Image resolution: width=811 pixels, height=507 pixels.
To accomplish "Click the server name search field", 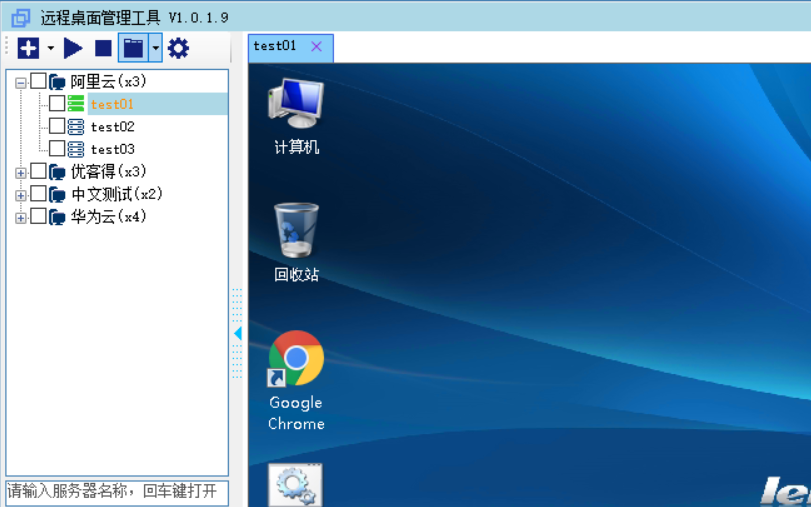I will pyautogui.click(x=117, y=491).
